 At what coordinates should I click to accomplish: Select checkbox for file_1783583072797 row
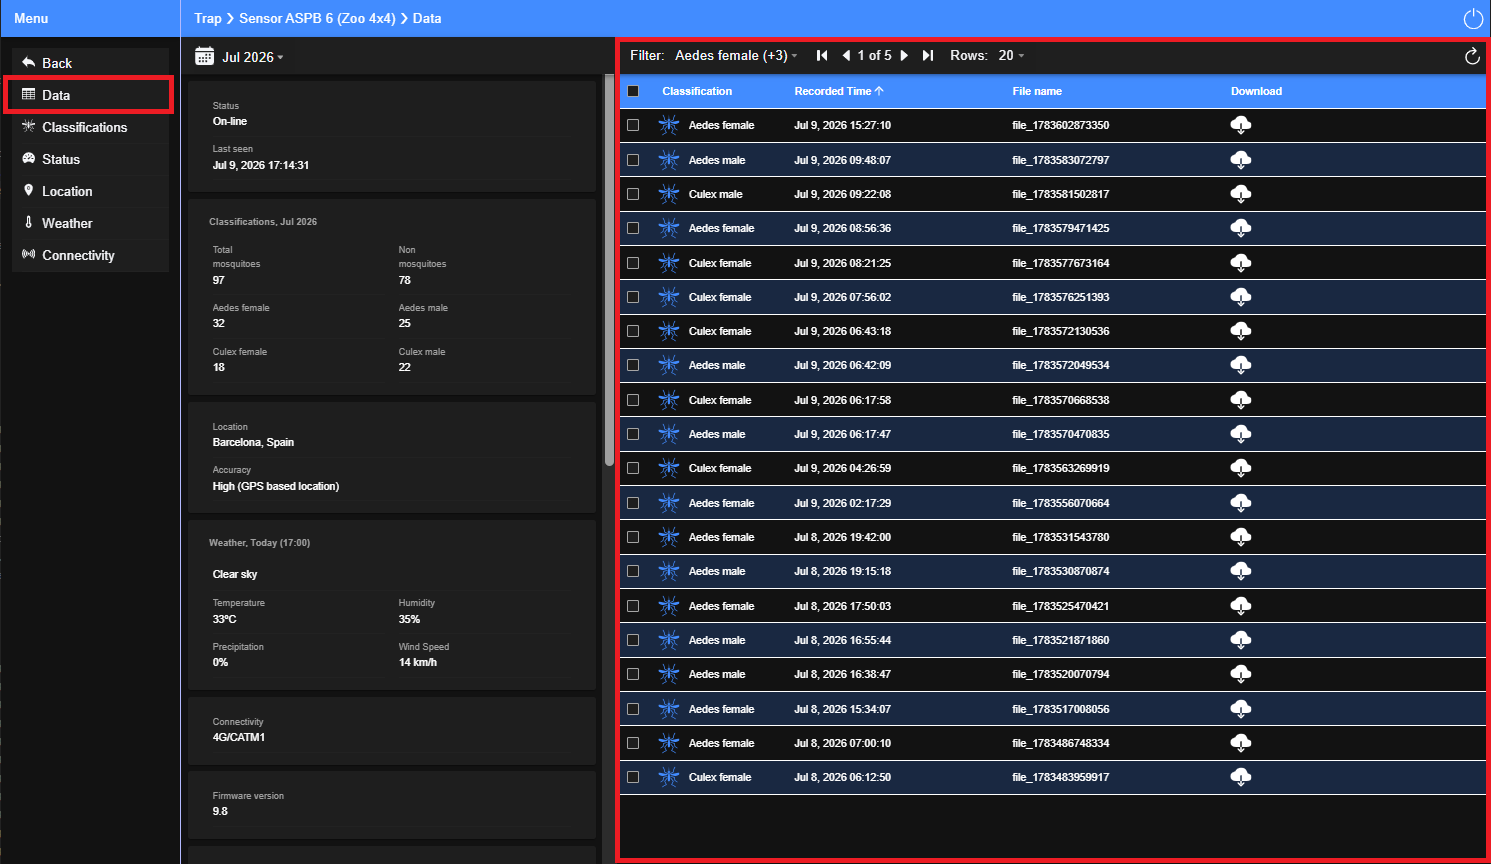633,160
